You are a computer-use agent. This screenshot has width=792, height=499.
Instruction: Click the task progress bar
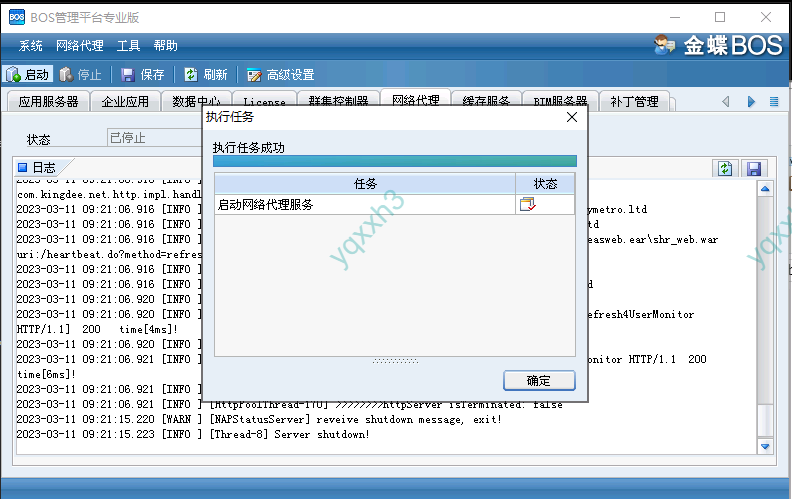[x=394, y=161]
